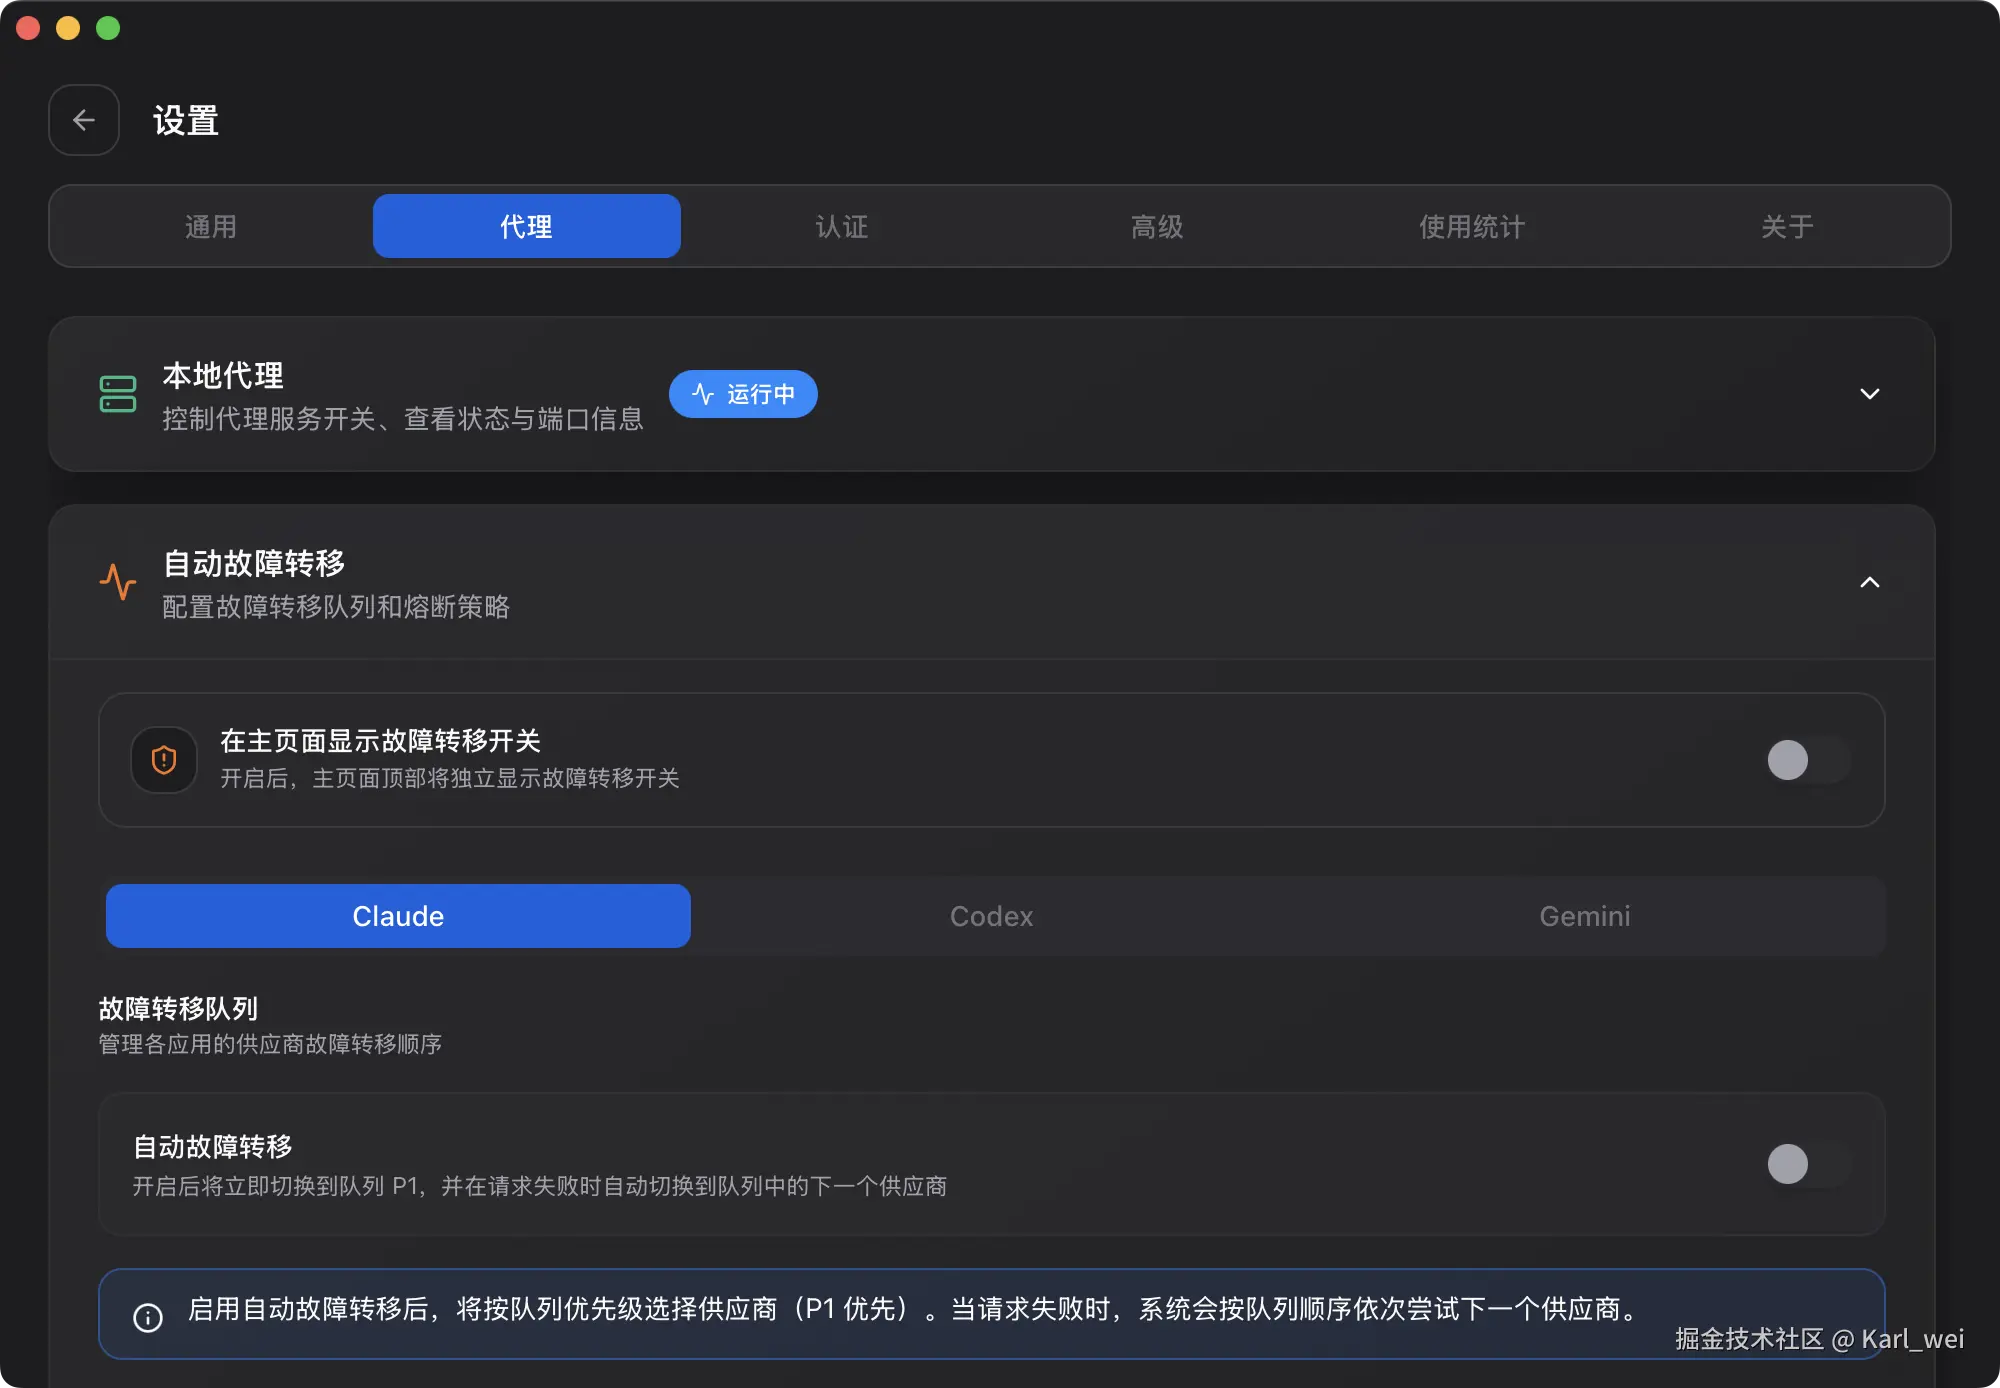Click the info circle icon in the notice
The image size is (2000, 1388).
pos(148,1317)
